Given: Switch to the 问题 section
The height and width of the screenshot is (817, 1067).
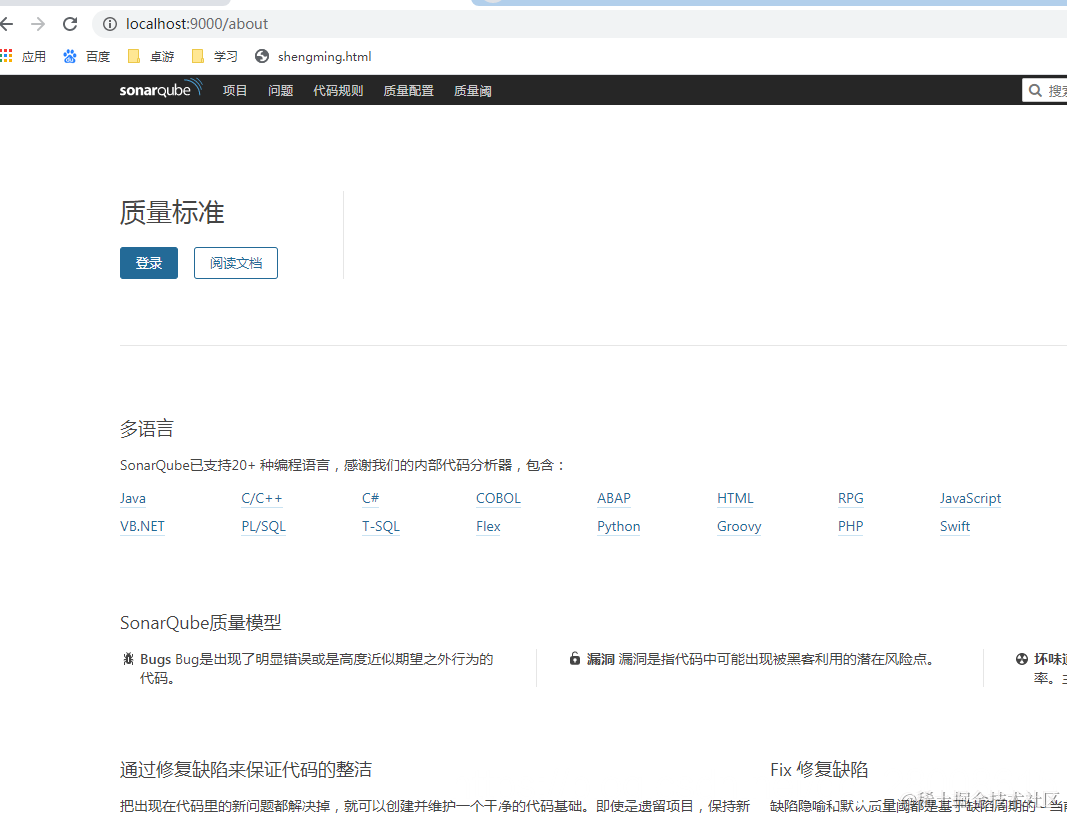Looking at the screenshot, I should [x=280, y=89].
